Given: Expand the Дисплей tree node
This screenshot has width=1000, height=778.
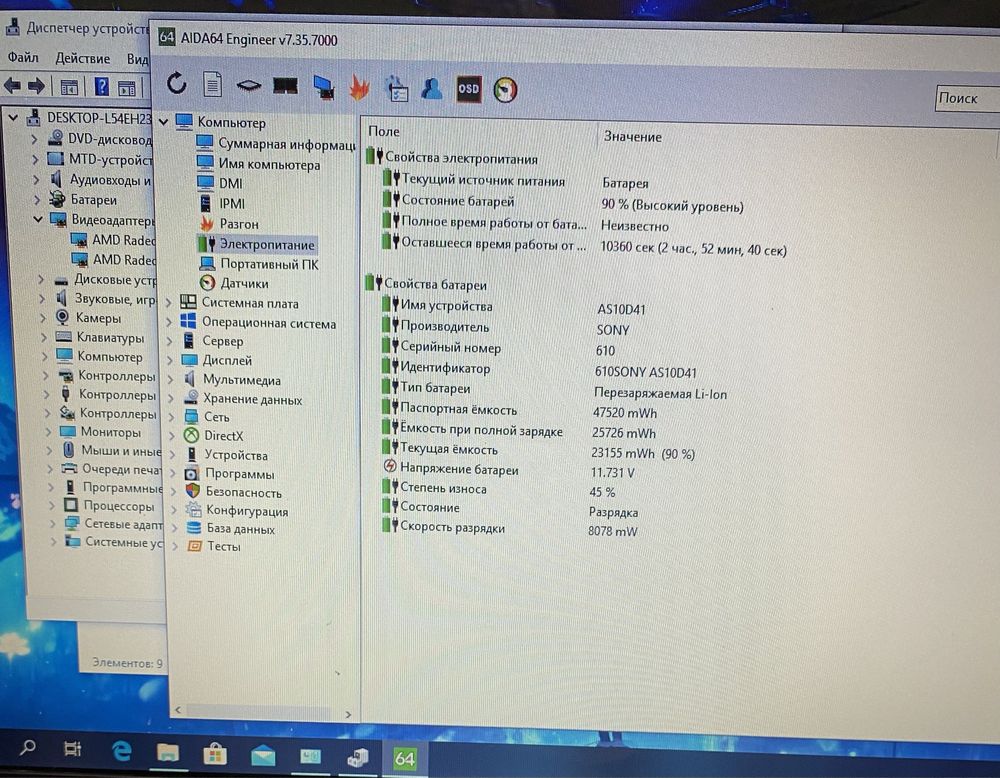Looking at the screenshot, I should coord(170,360).
